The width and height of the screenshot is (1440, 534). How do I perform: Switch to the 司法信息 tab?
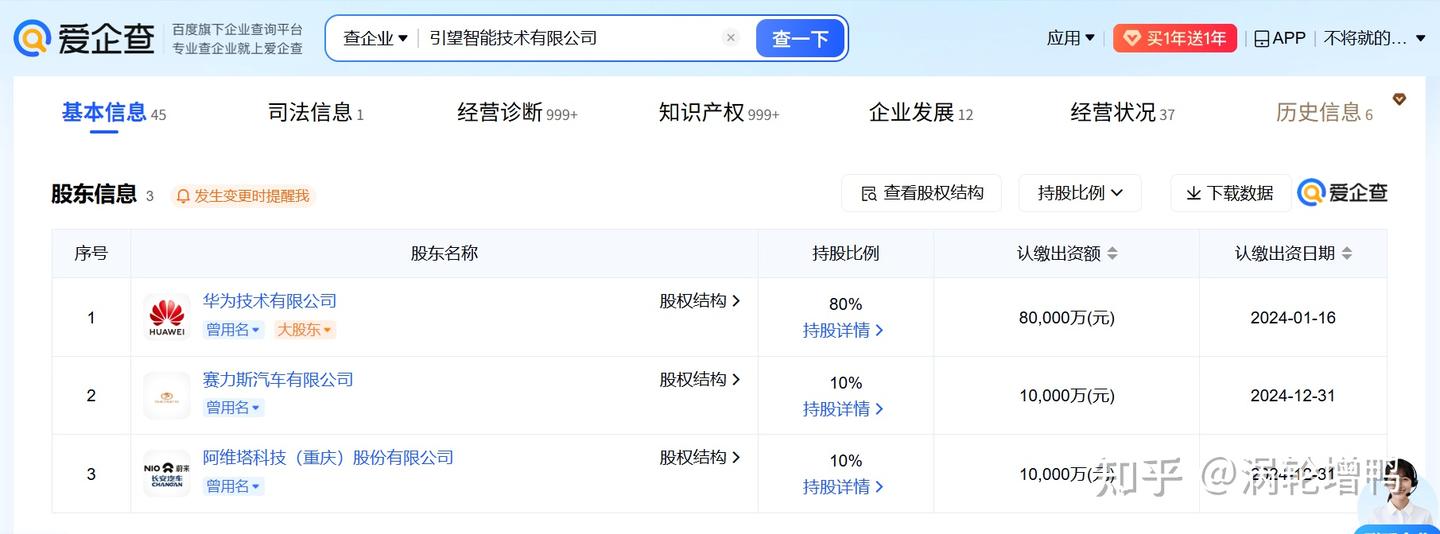point(316,112)
